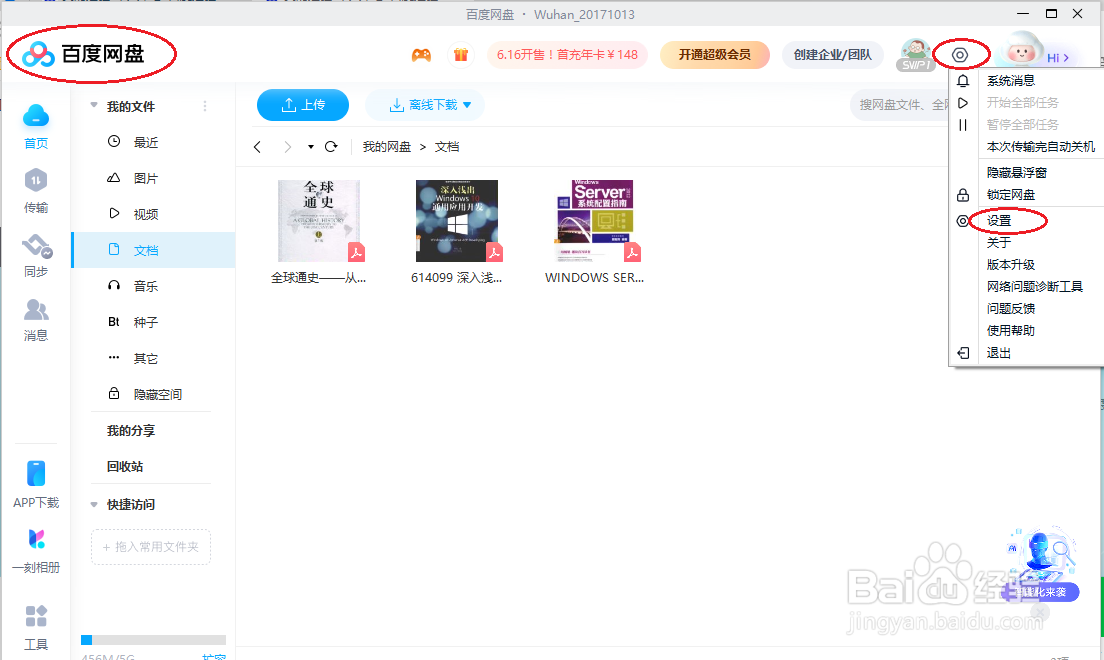This screenshot has height=660, width=1104.
Task: Click the 拖入常用文件夹 drop box
Action: (151, 547)
